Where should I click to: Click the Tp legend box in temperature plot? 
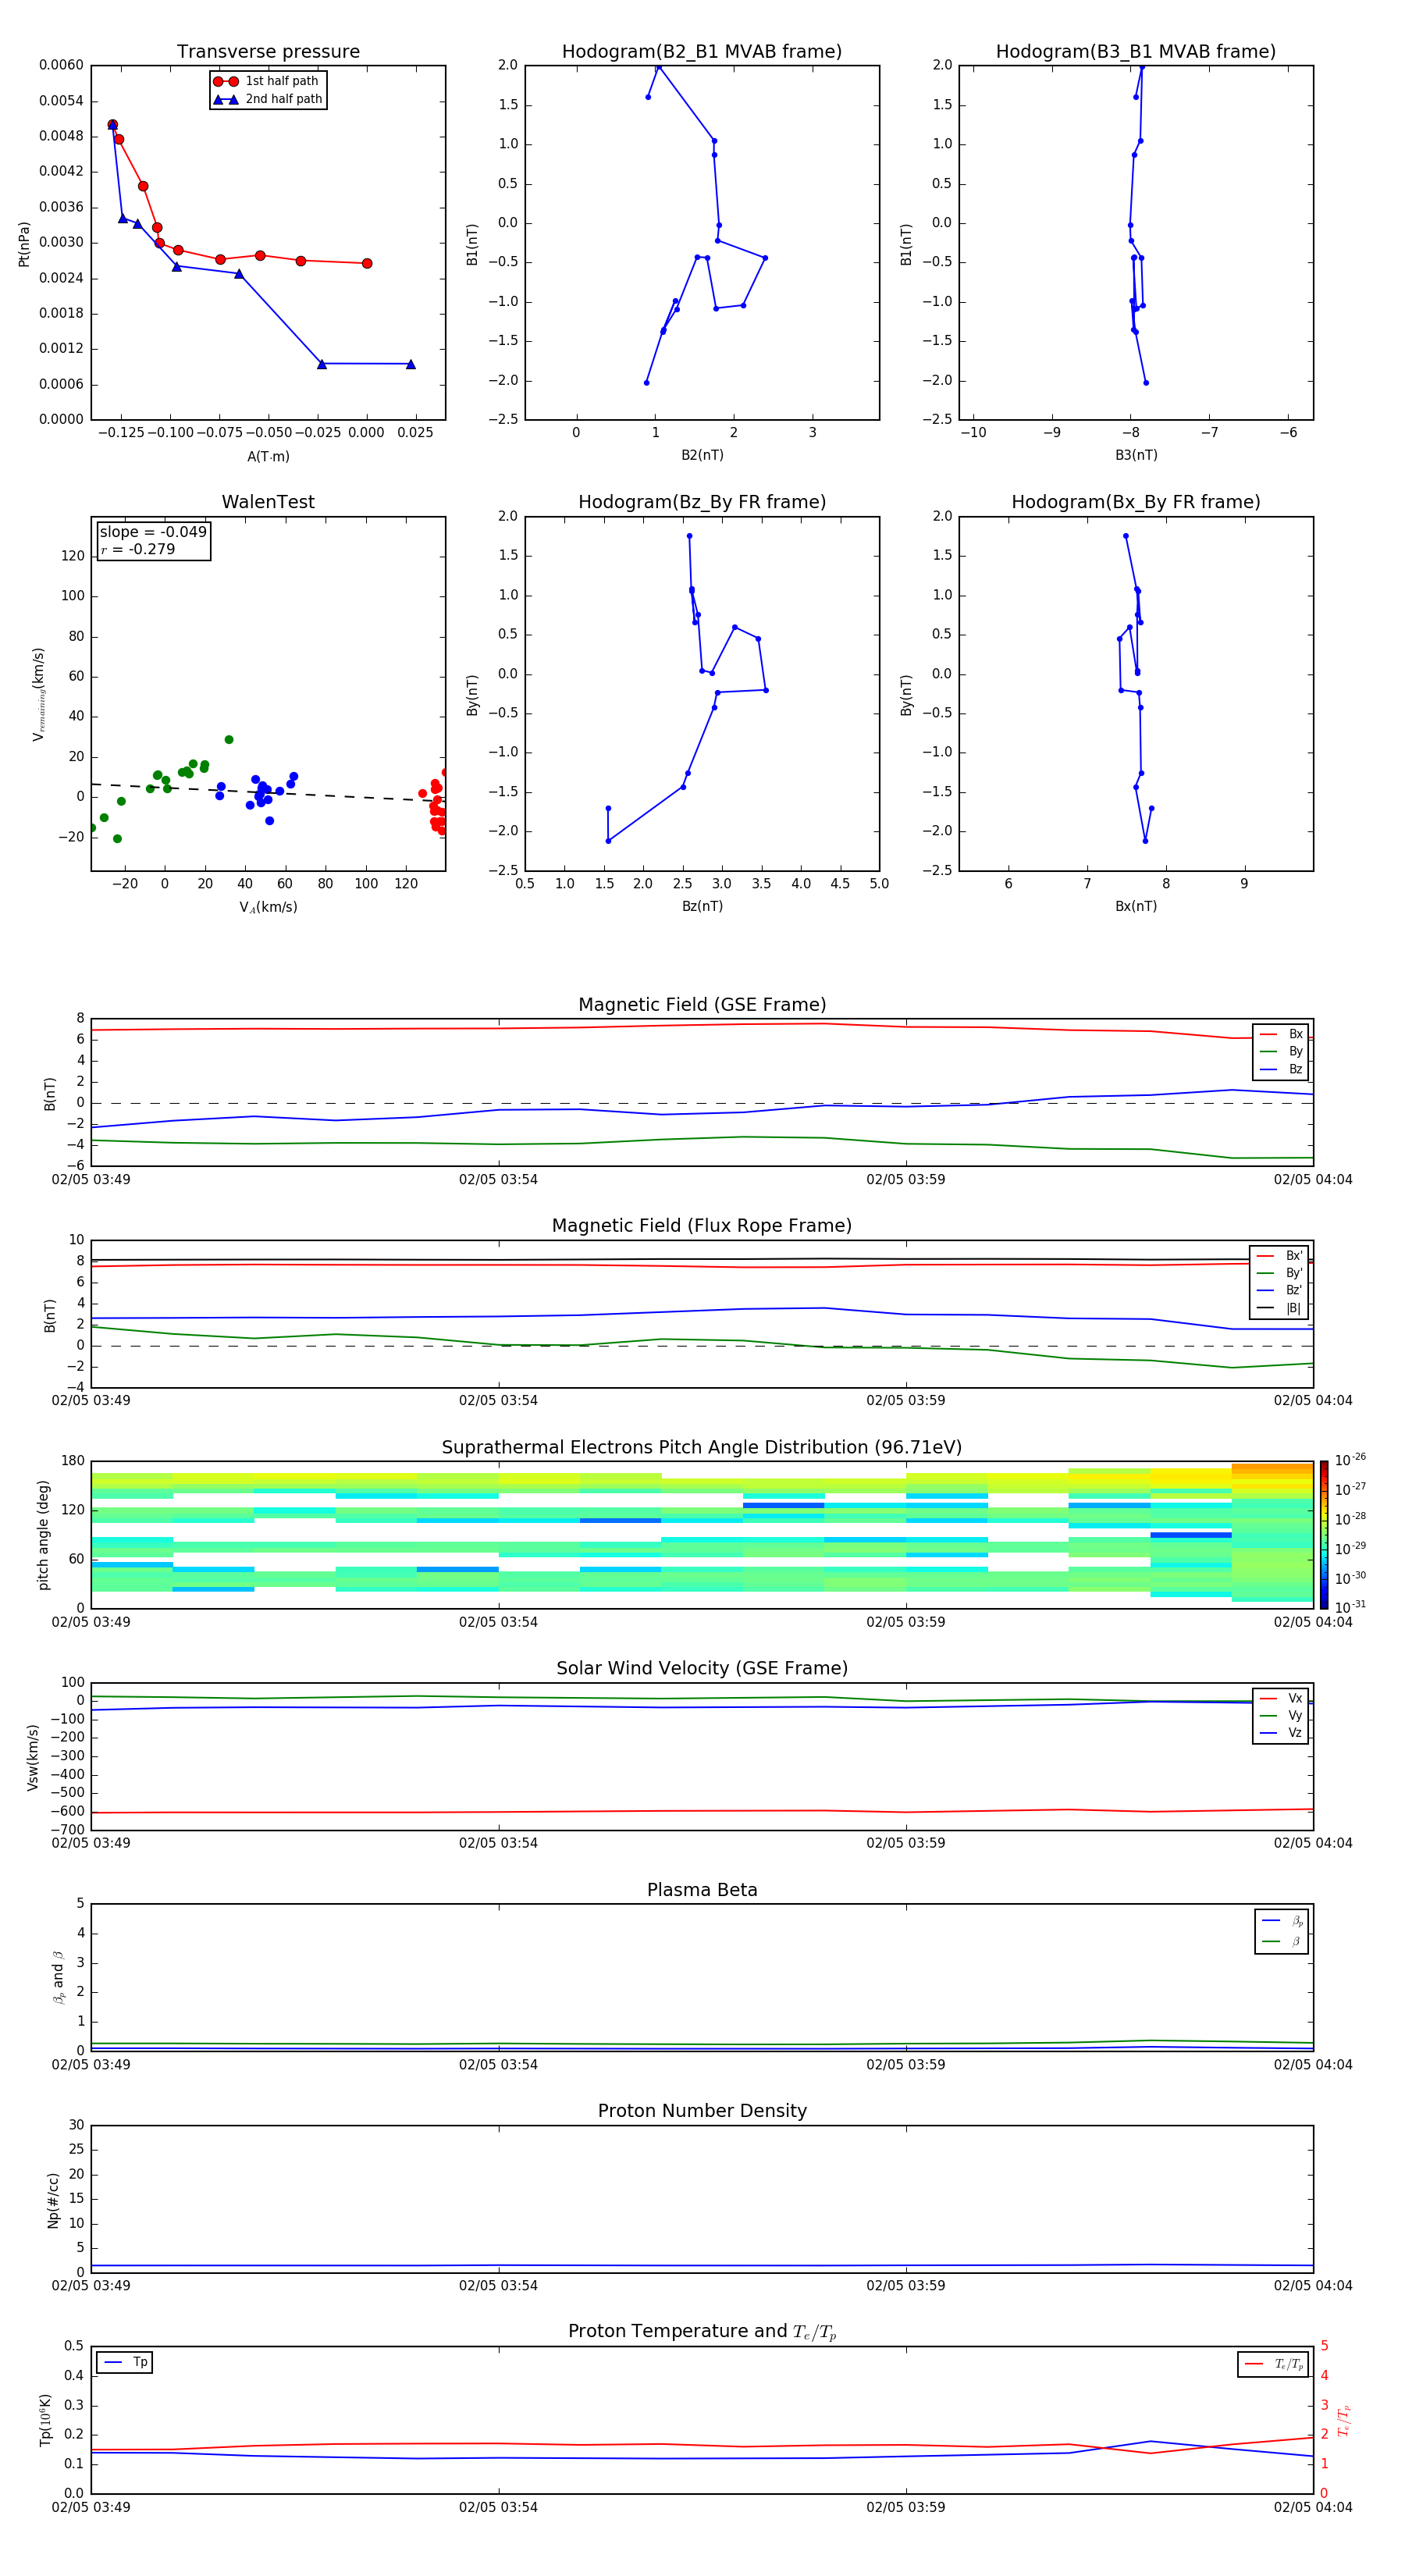pyautogui.click(x=125, y=2363)
